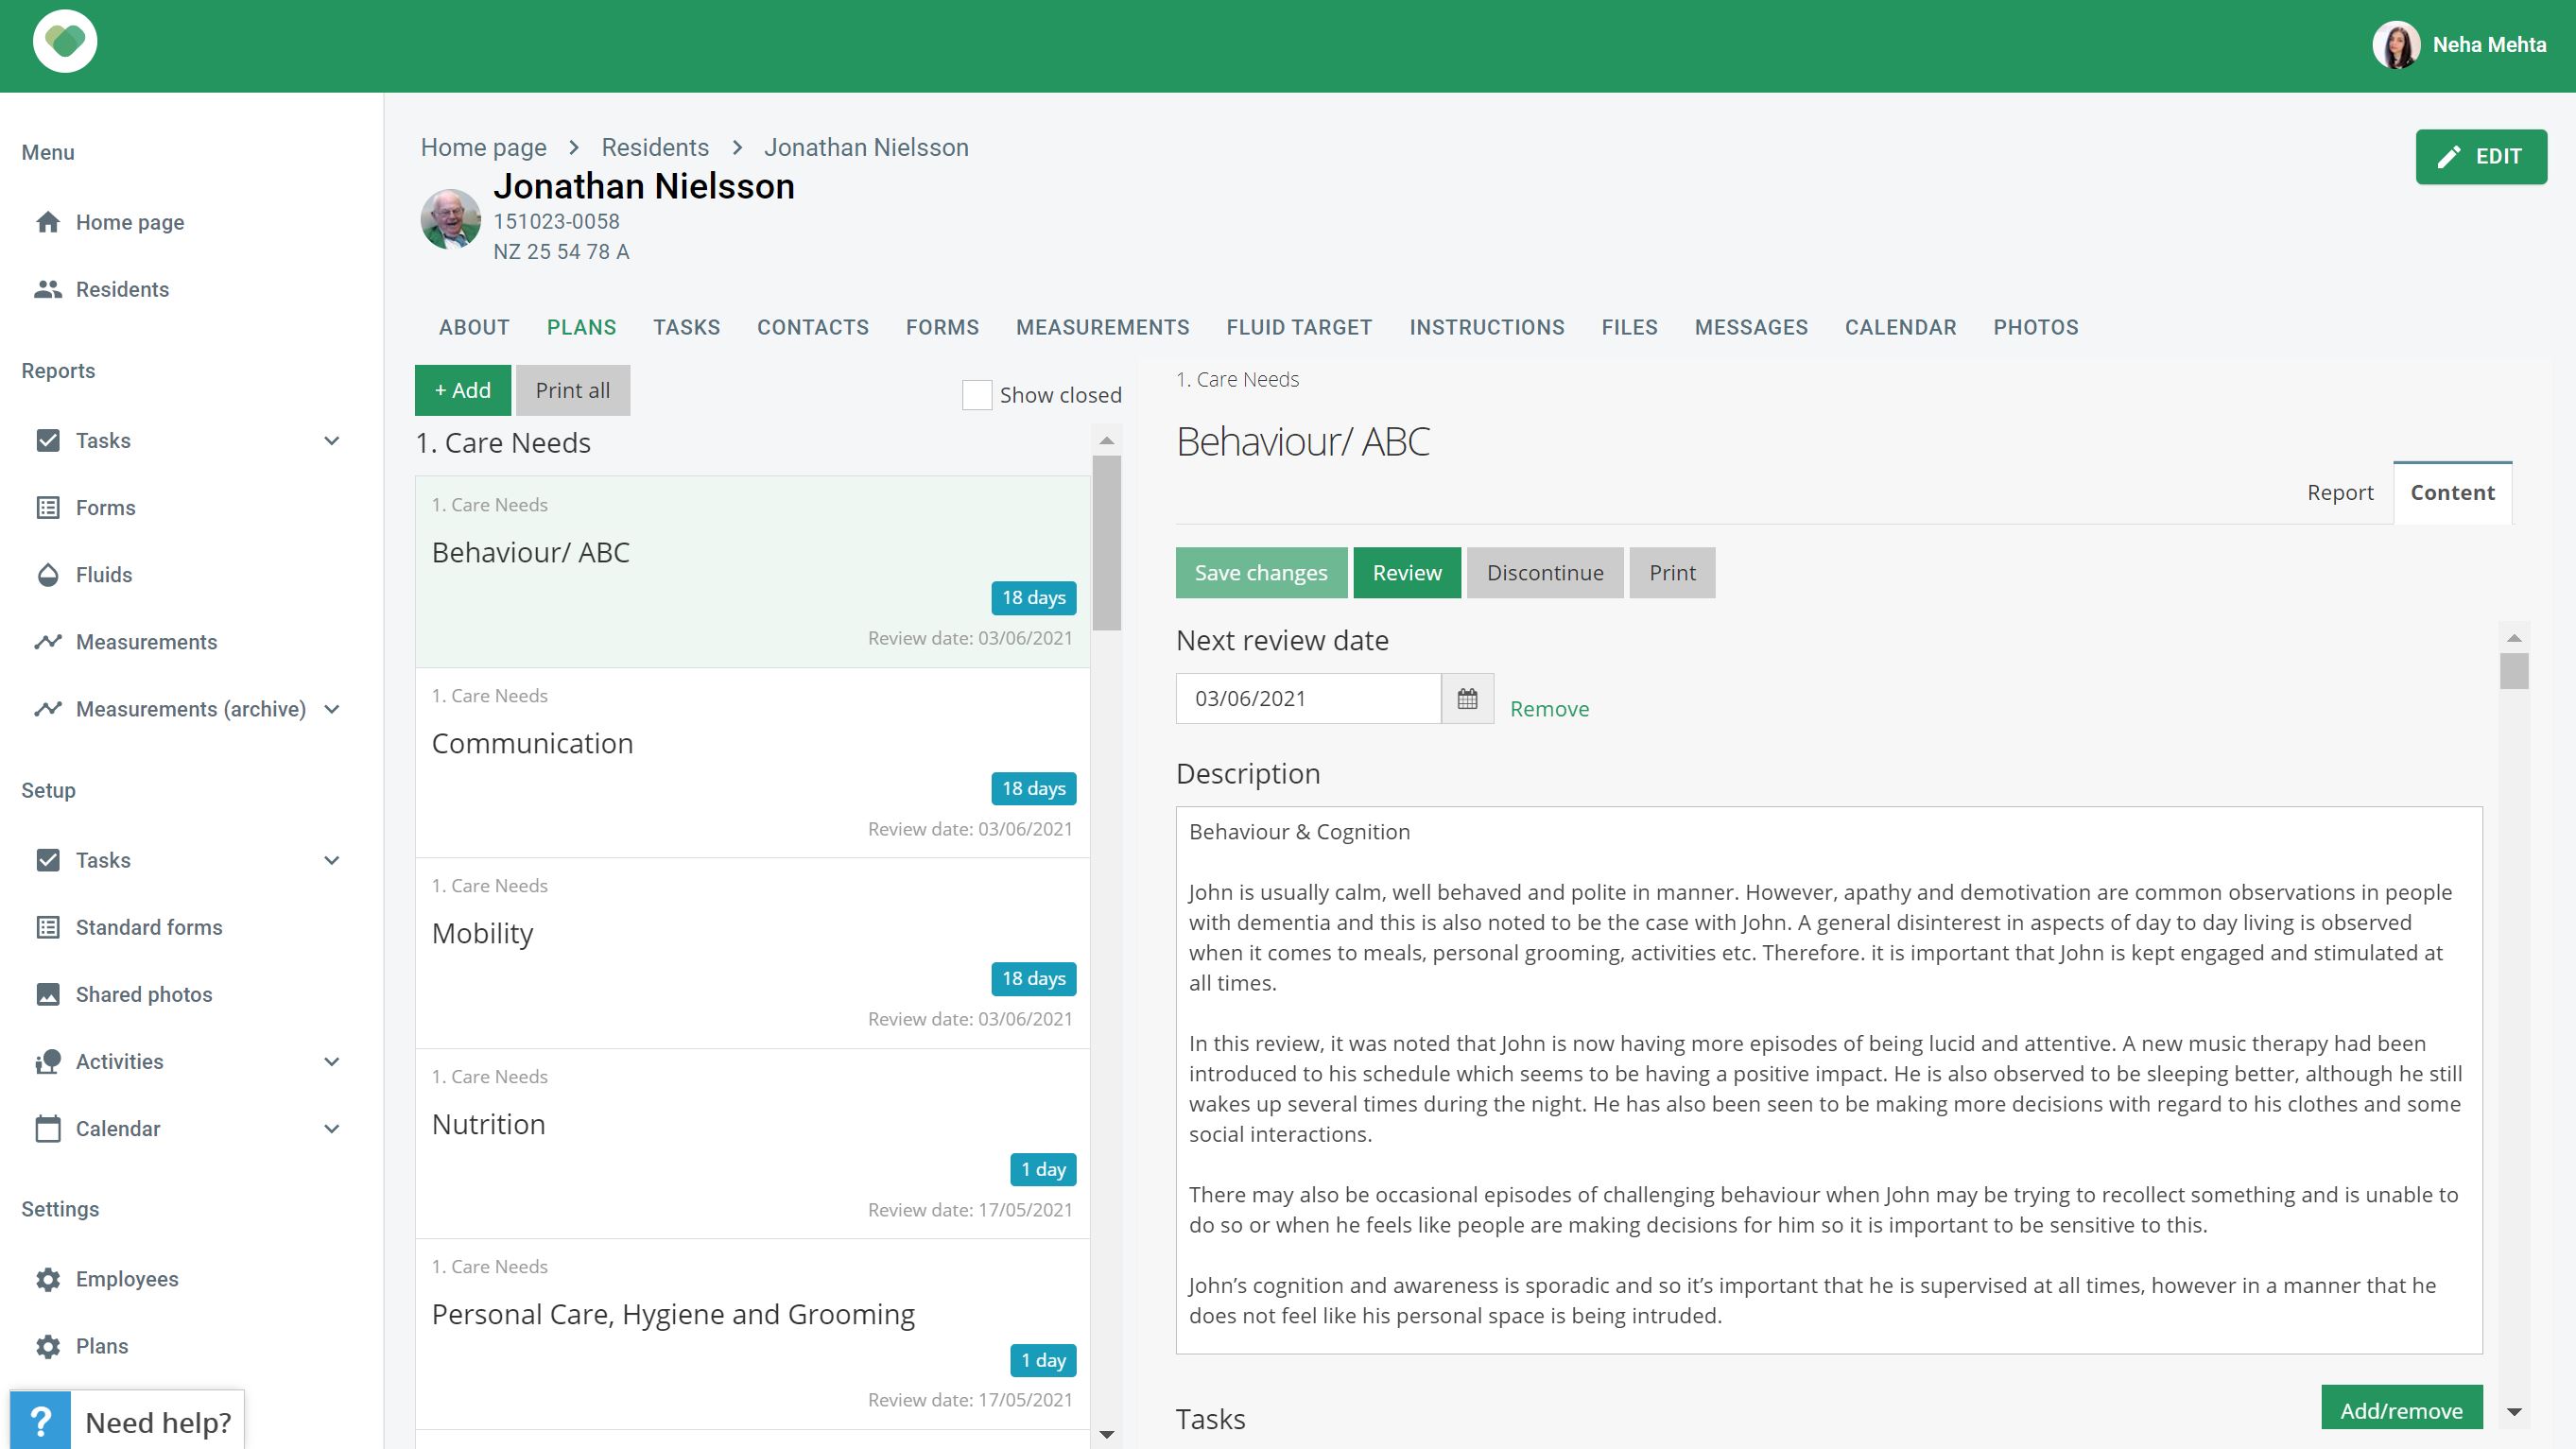Image resolution: width=2576 pixels, height=1449 pixels.
Task: Expand the Reports Tasks submenu chevron
Action: point(332,441)
